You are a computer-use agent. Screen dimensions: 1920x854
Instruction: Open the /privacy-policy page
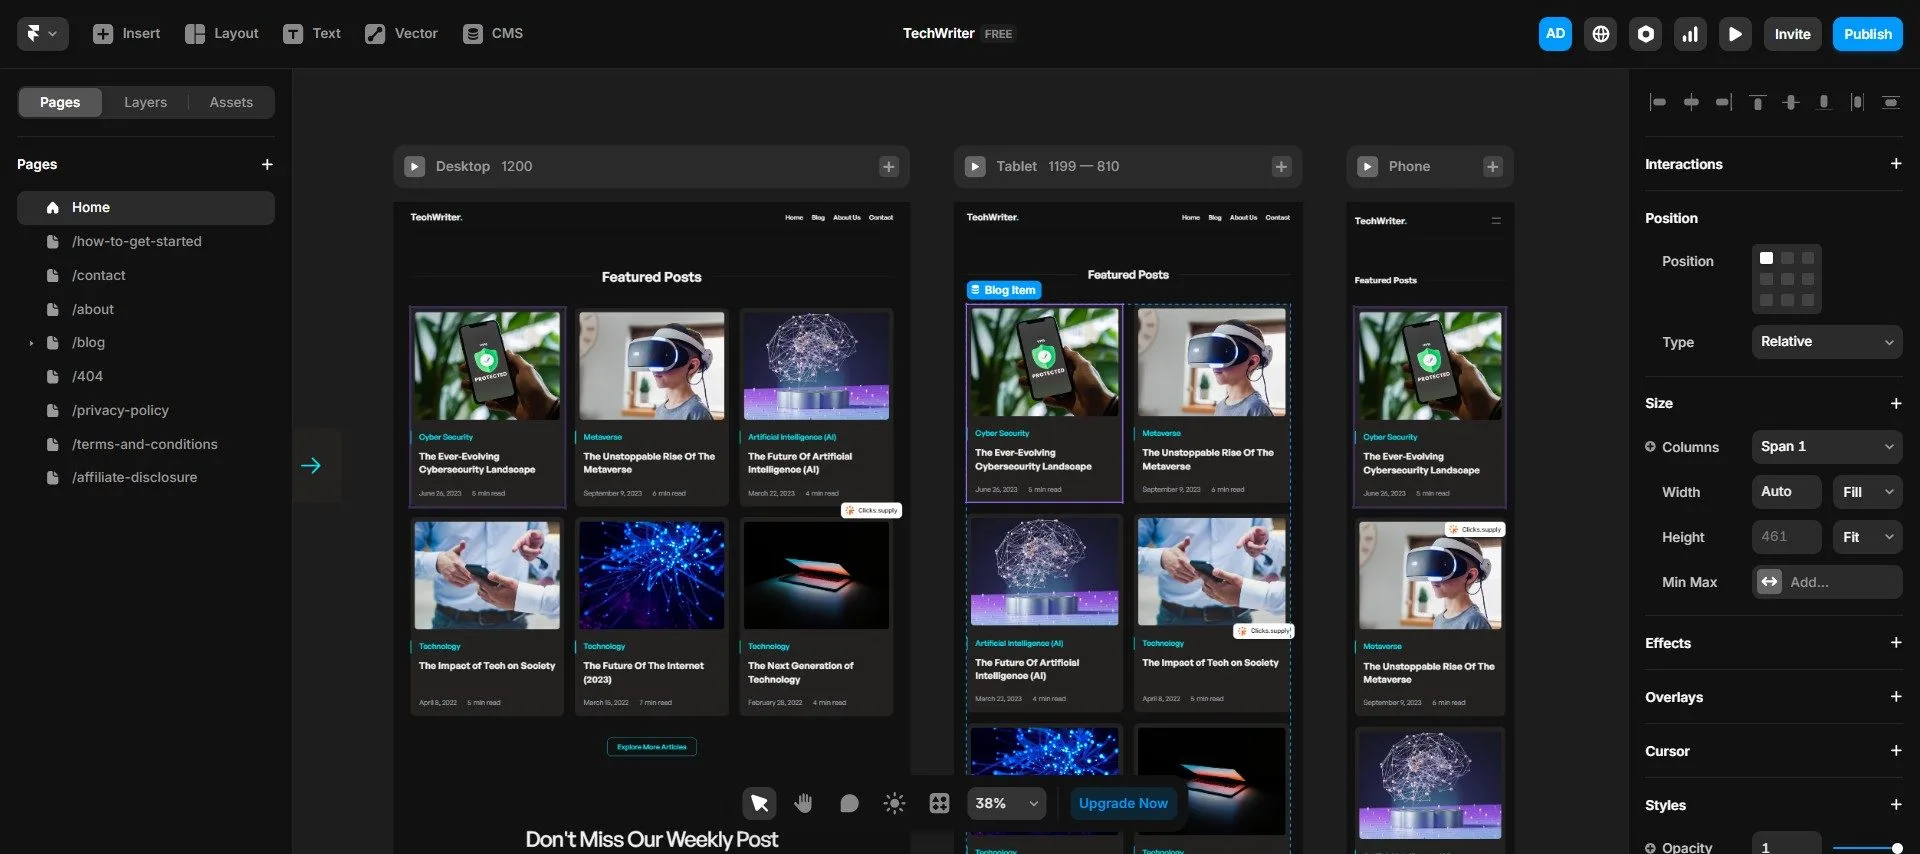(x=146, y=411)
